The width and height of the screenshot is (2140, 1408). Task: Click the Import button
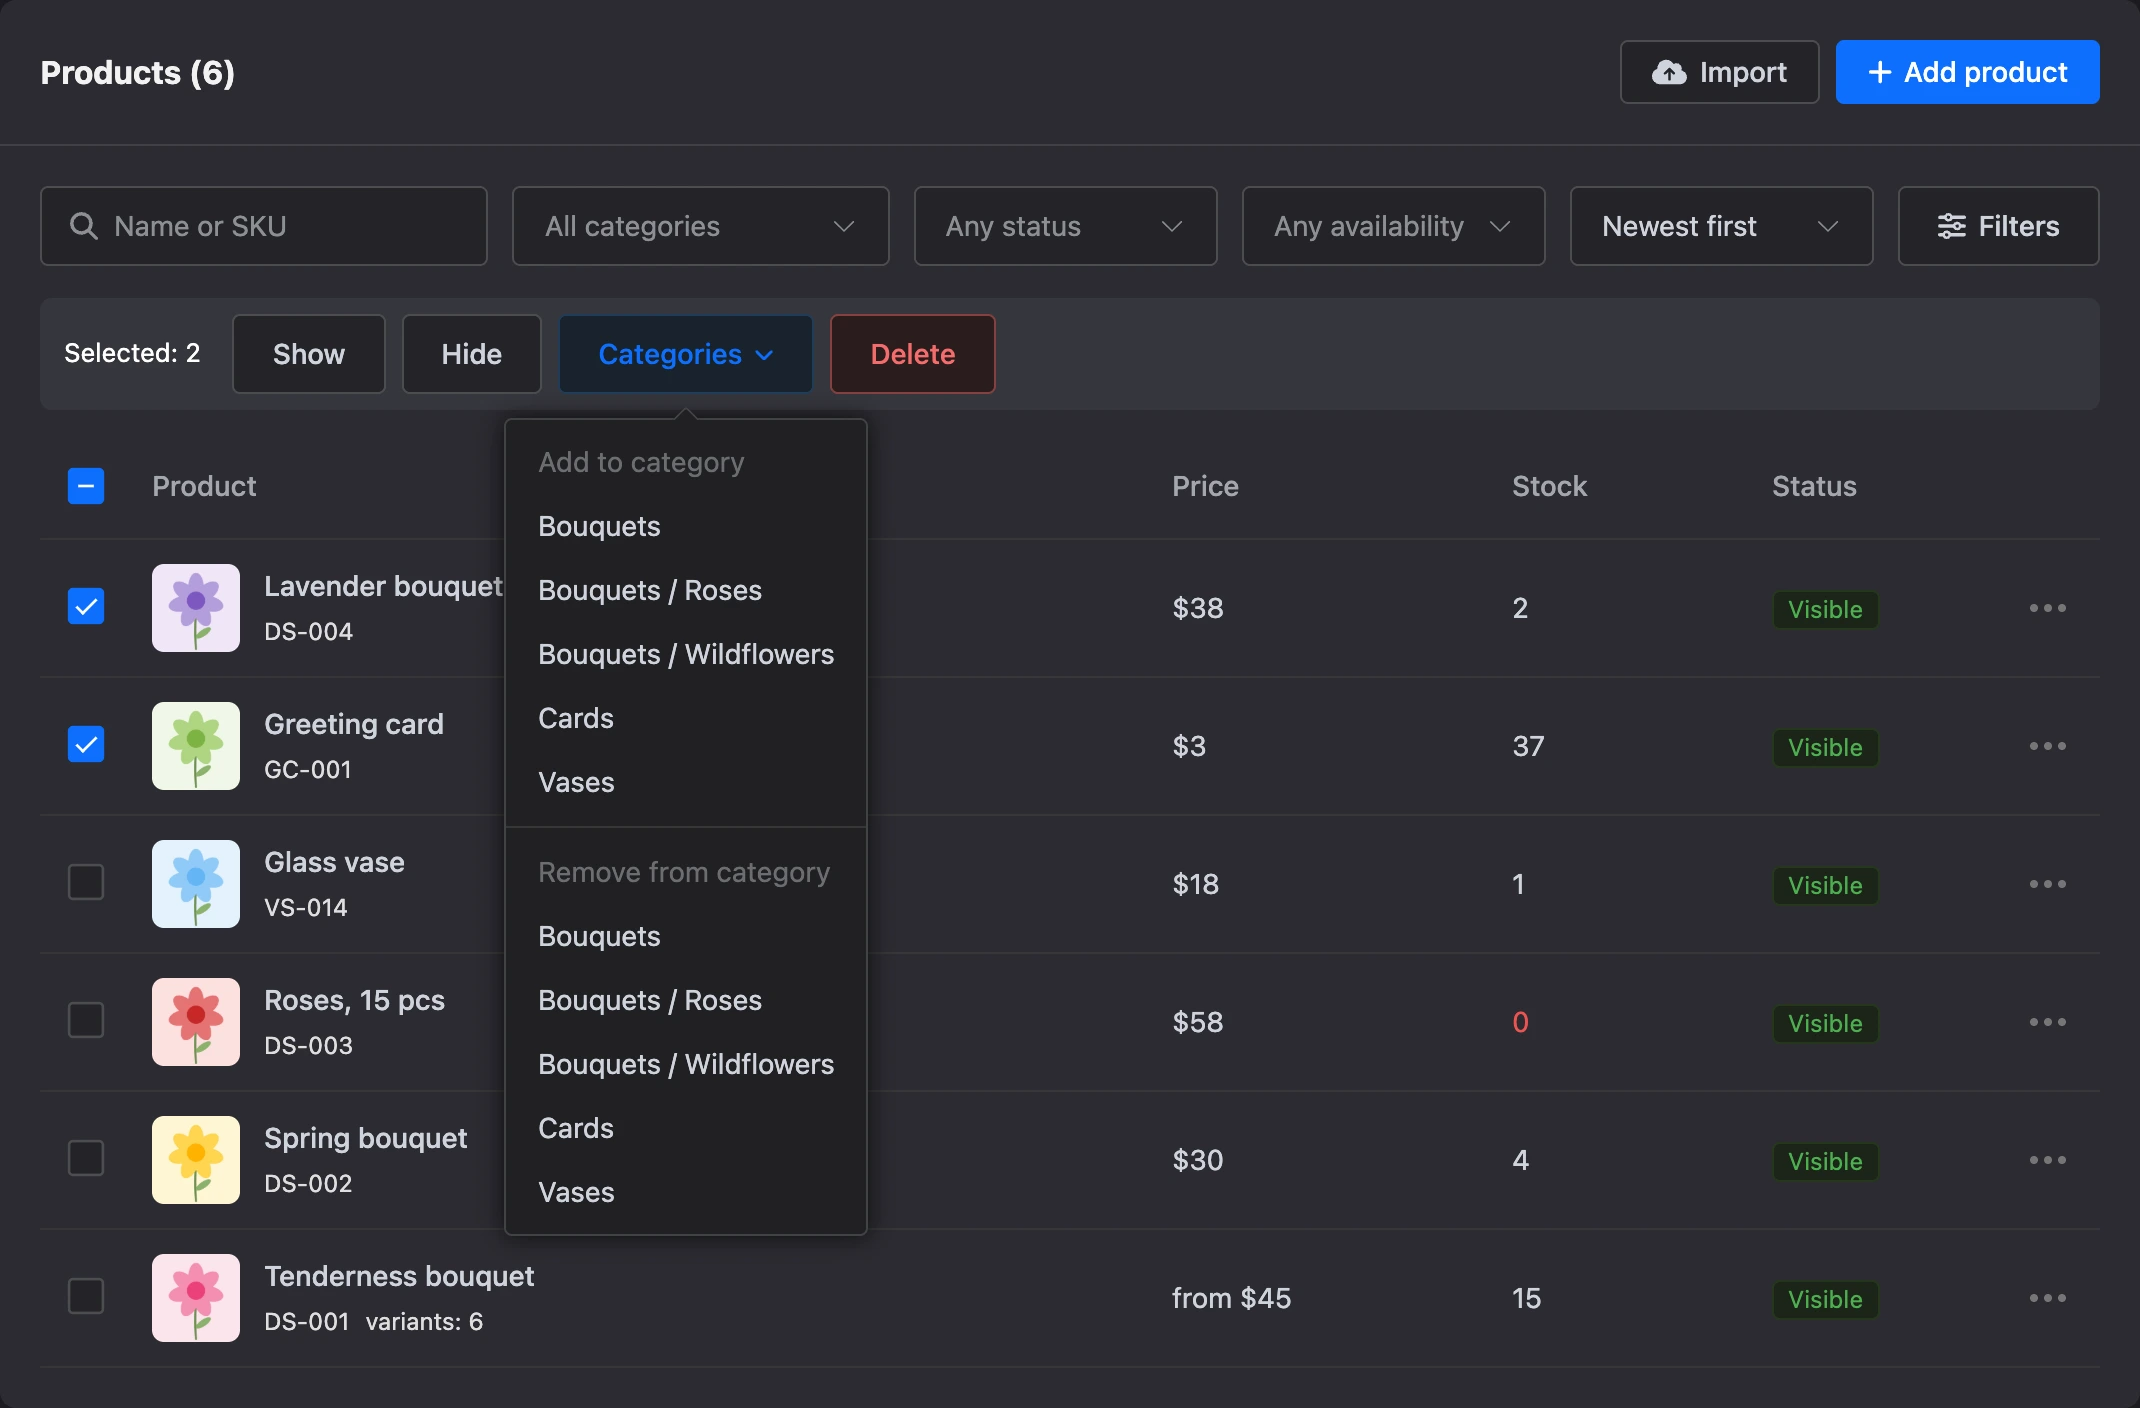point(1719,72)
